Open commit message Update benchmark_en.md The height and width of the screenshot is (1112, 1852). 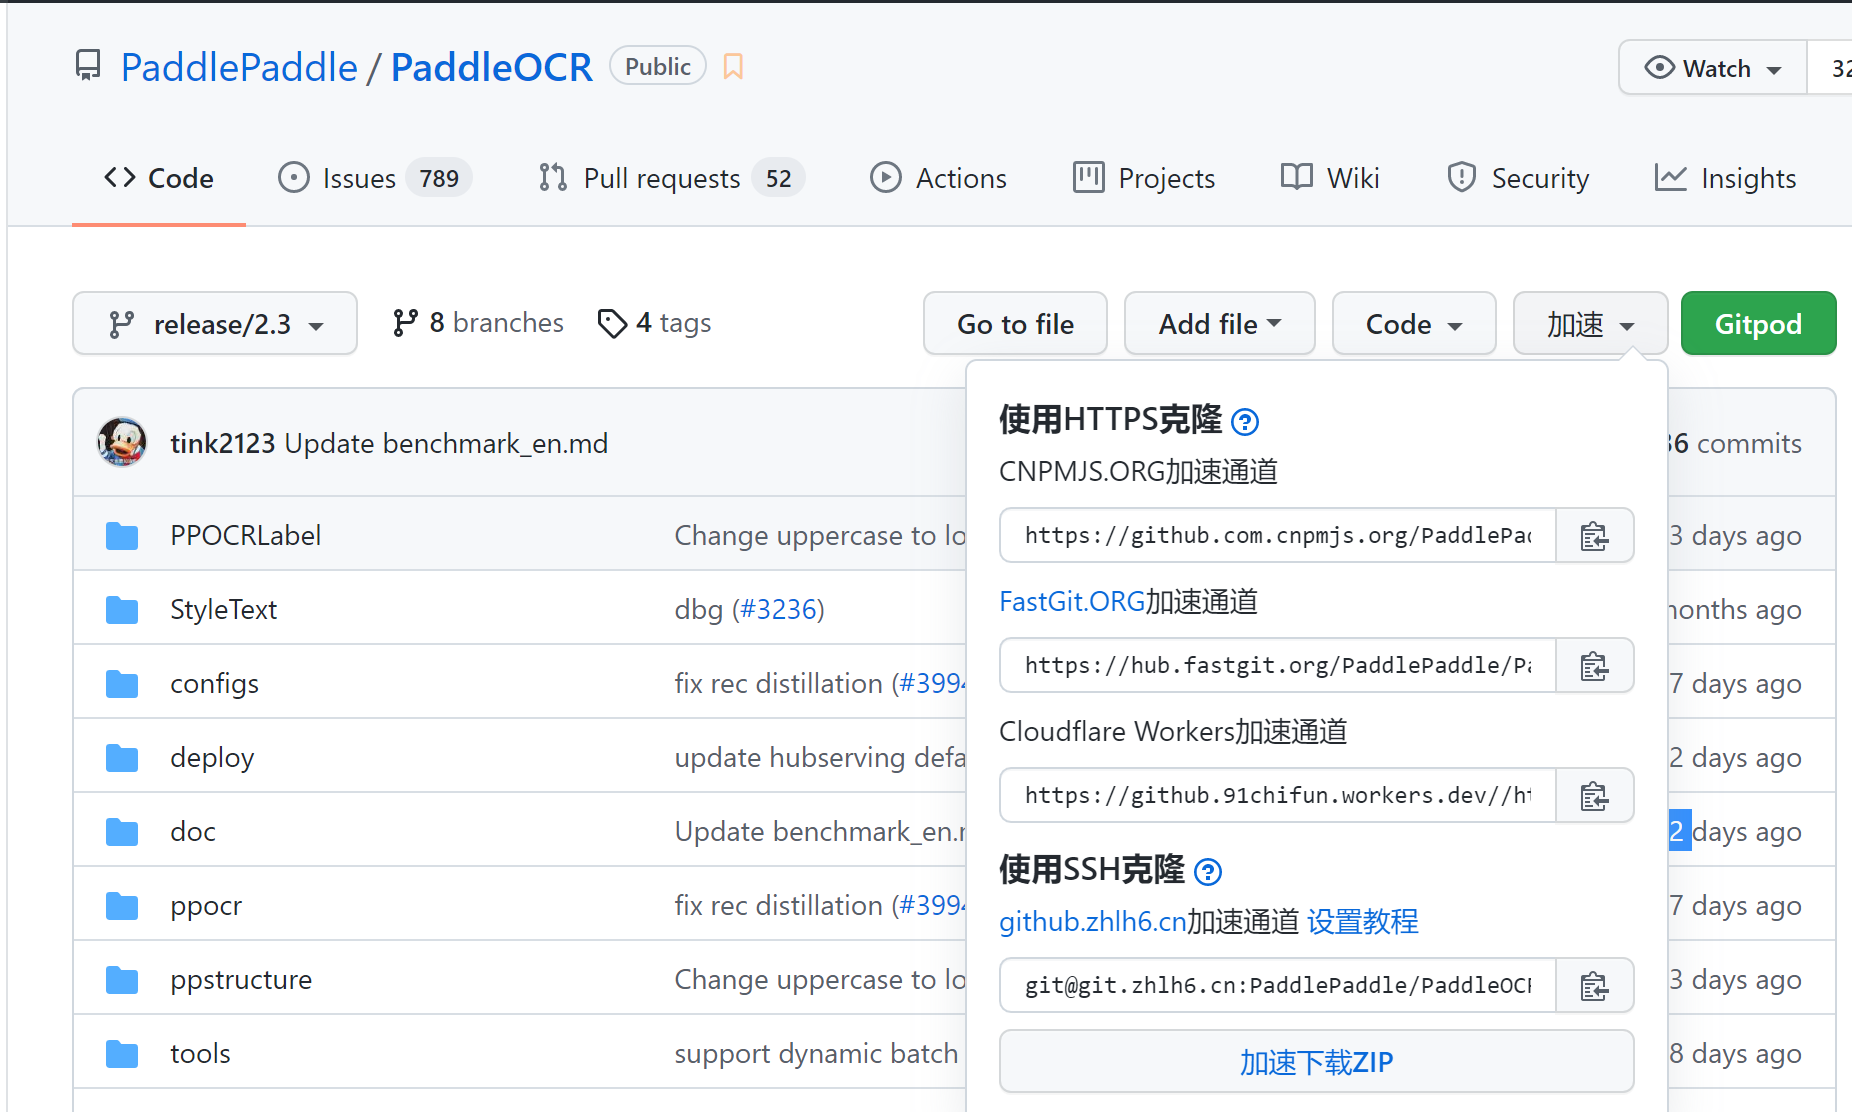pyautogui.click(x=446, y=443)
